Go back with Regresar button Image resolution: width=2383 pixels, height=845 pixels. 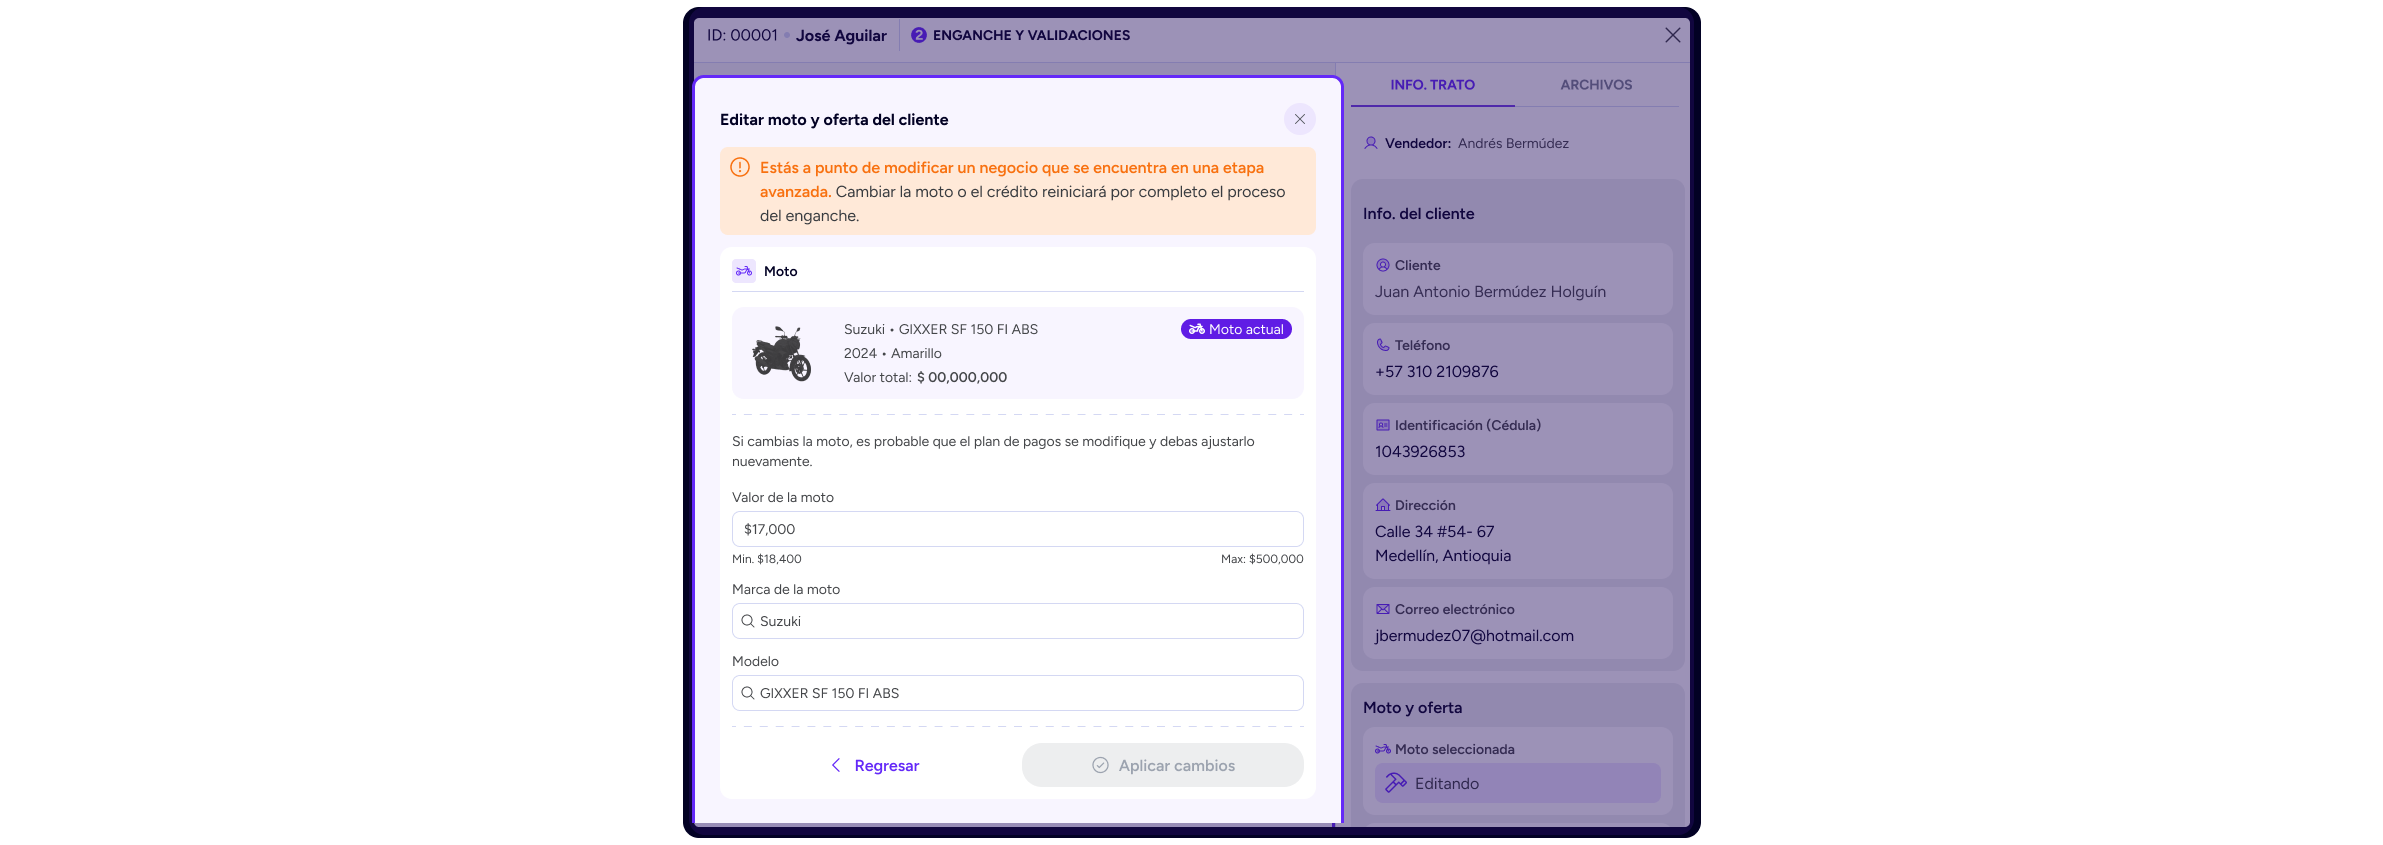(875, 765)
